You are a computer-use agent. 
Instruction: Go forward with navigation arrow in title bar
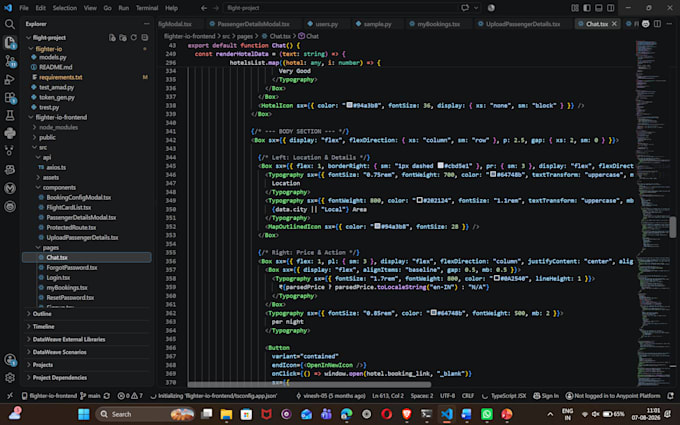(216, 8)
